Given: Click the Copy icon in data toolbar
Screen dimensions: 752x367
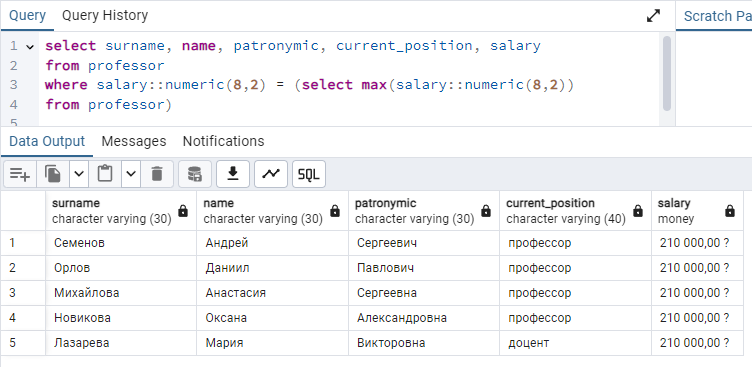Looking at the screenshot, I should pos(53,174).
